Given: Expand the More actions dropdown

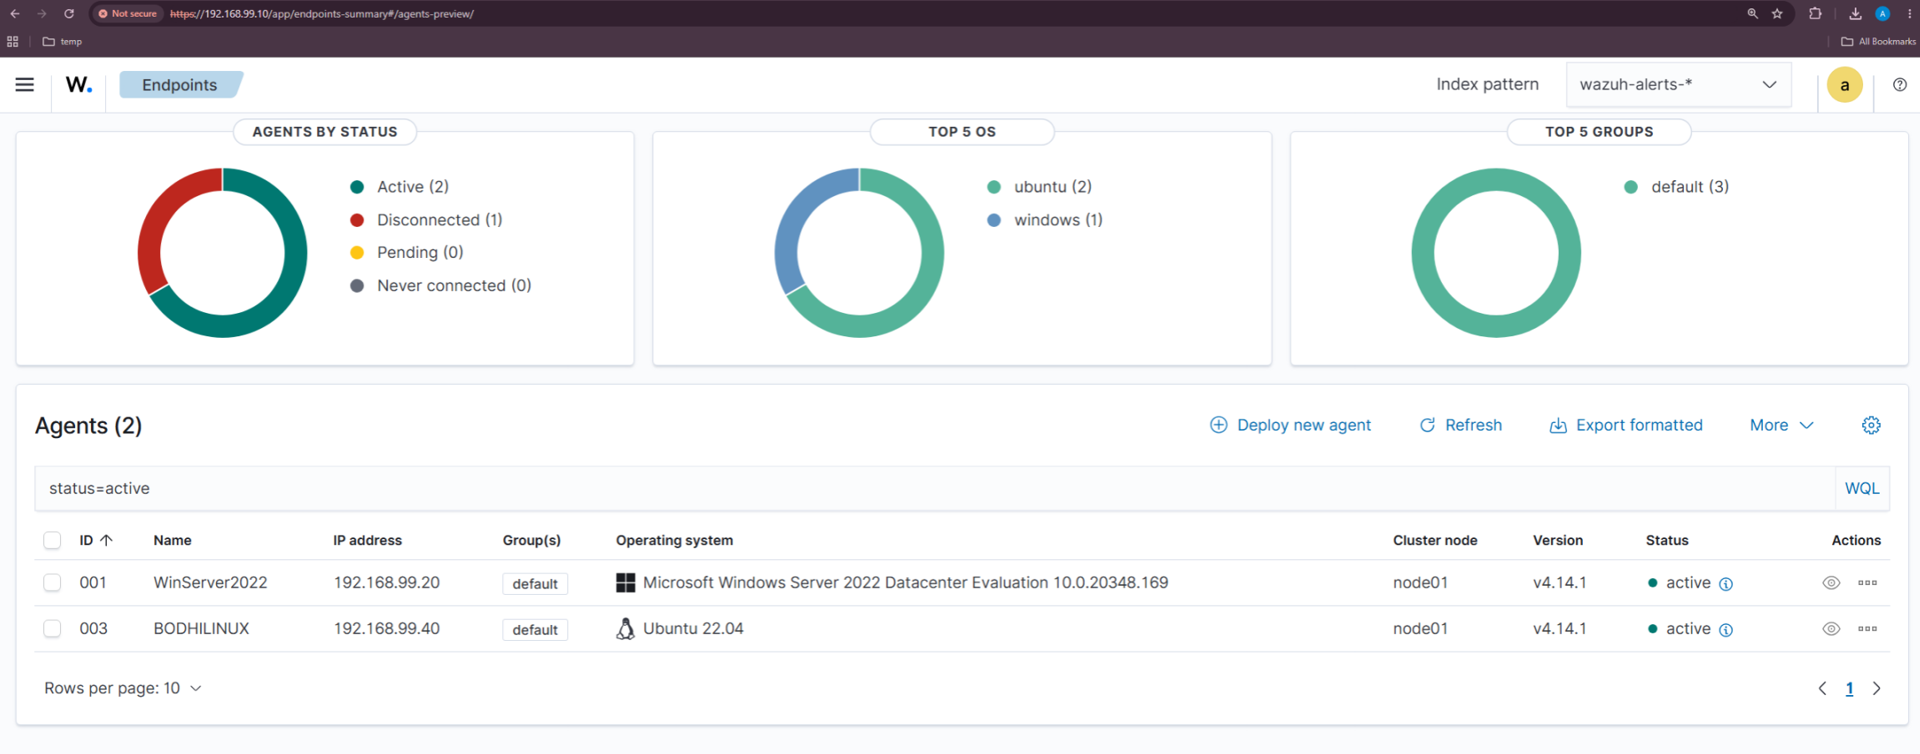Looking at the screenshot, I should click(x=1781, y=425).
